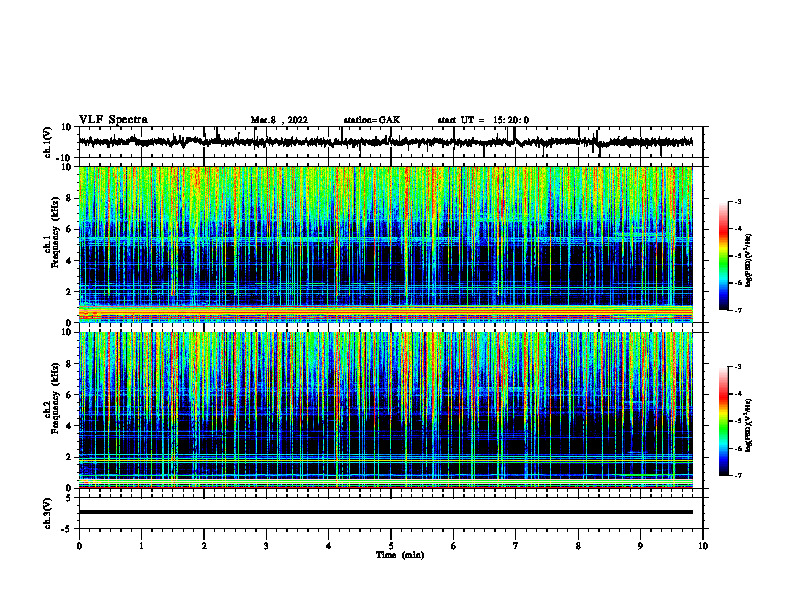Click the "Time (min)" axis label

pos(400,555)
